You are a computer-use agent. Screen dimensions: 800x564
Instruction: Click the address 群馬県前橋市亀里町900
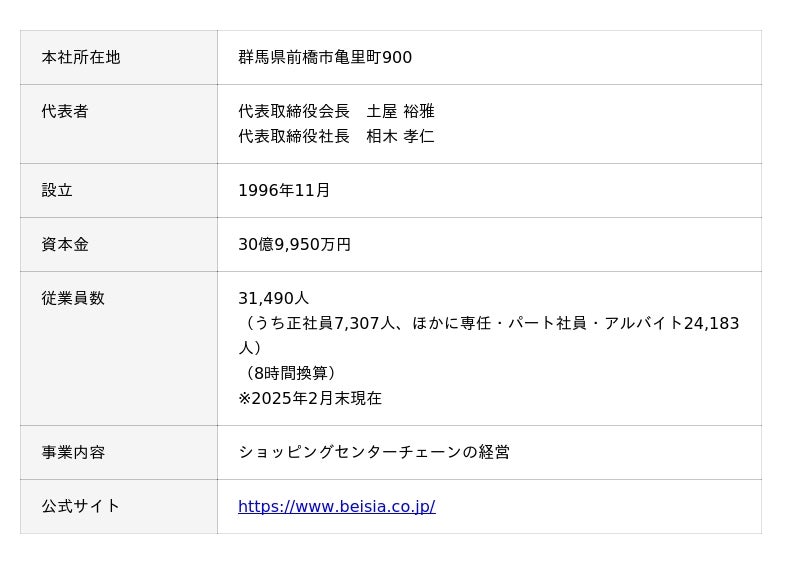click(325, 57)
